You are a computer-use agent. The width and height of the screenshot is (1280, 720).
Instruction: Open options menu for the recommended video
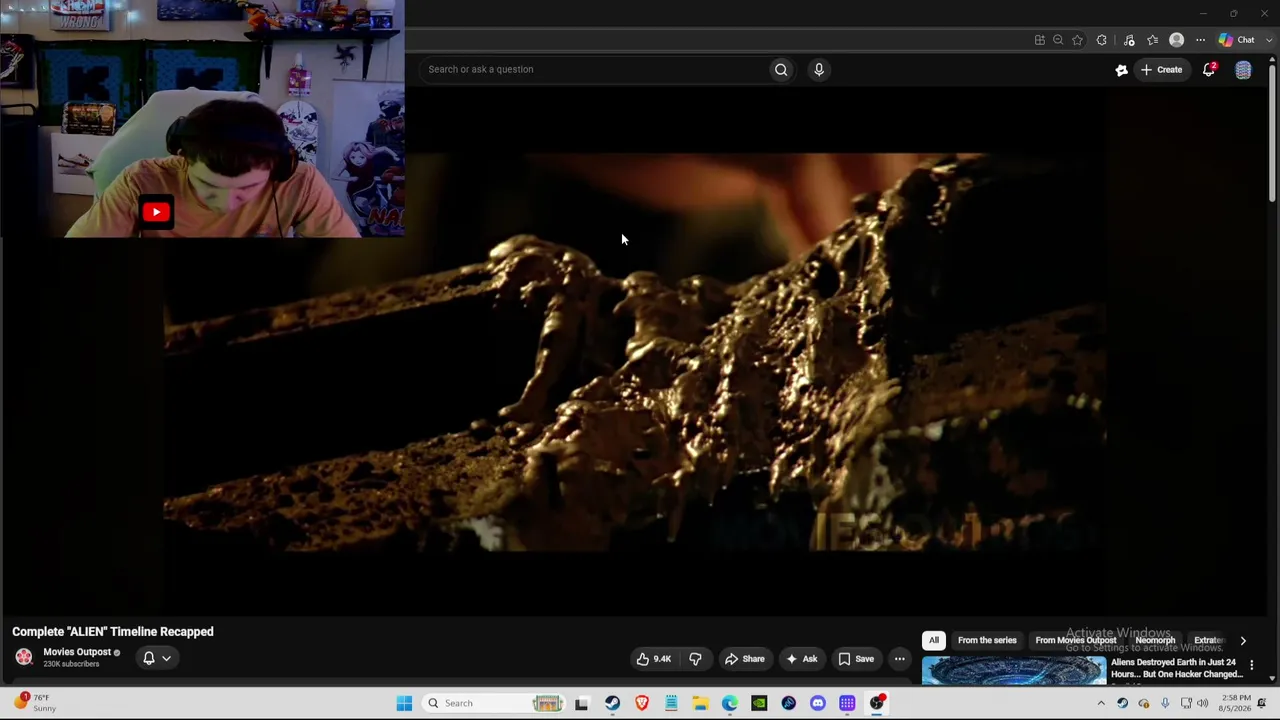tap(1251, 665)
